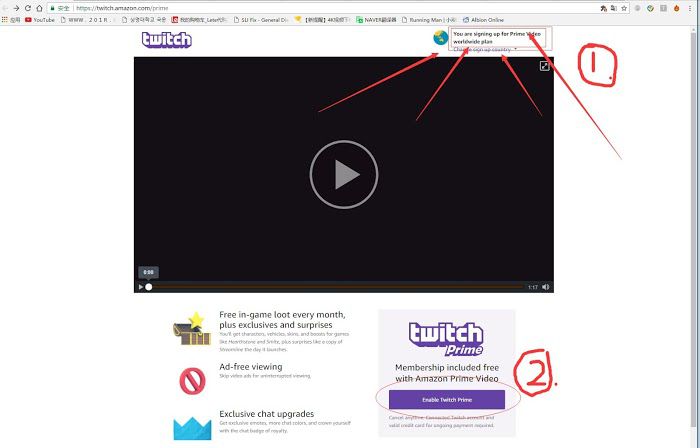This screenshot has height=448, width=700.
Task: Click the green globe extension icon
Action: point(650,8)
